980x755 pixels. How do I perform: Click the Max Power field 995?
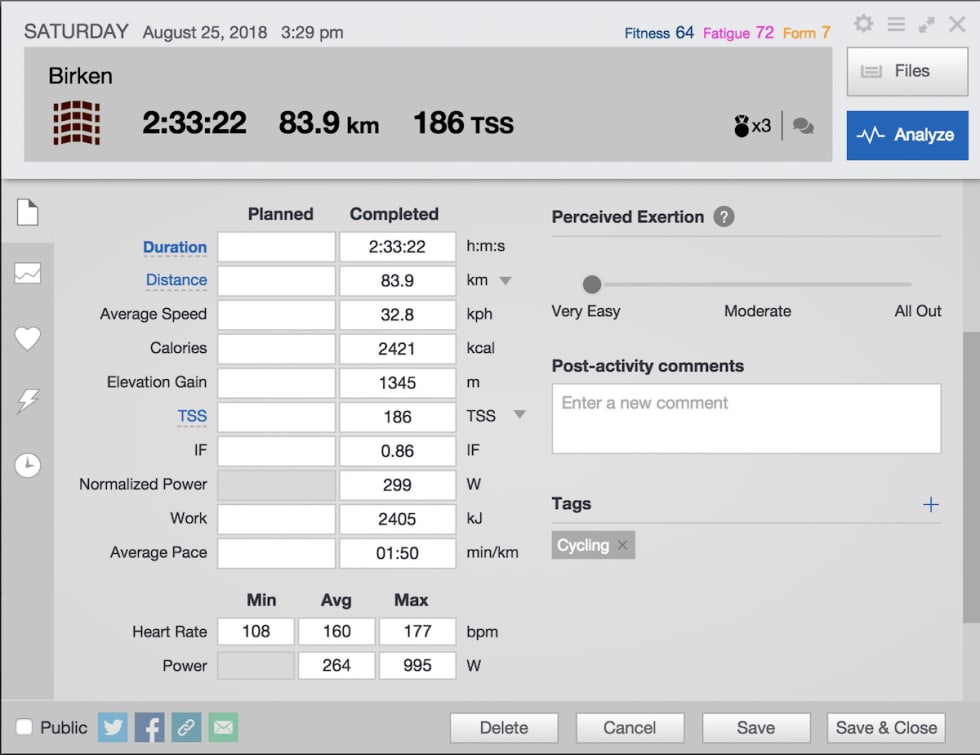coord(418,666)
